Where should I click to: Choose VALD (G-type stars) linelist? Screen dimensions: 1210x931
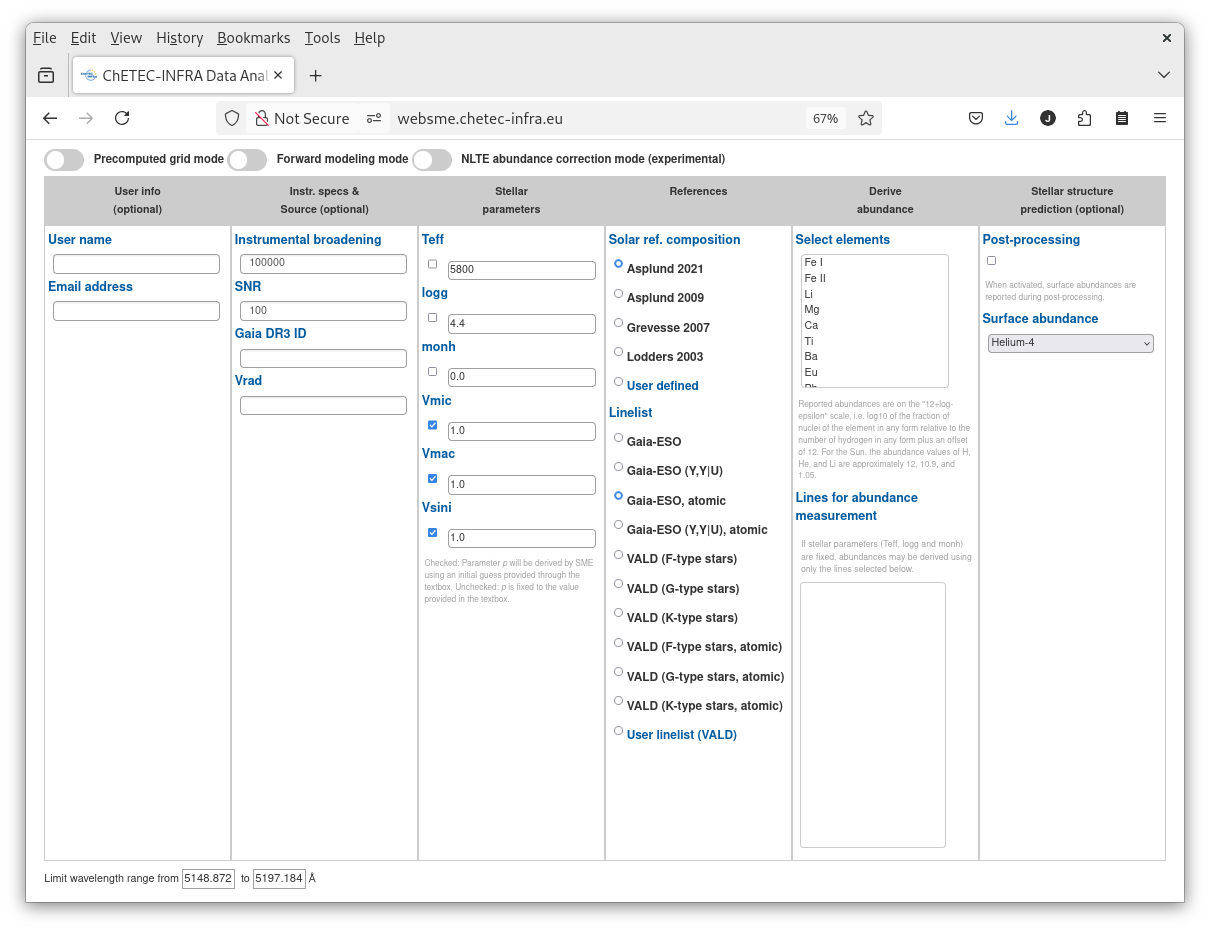(x=618, y=584)
